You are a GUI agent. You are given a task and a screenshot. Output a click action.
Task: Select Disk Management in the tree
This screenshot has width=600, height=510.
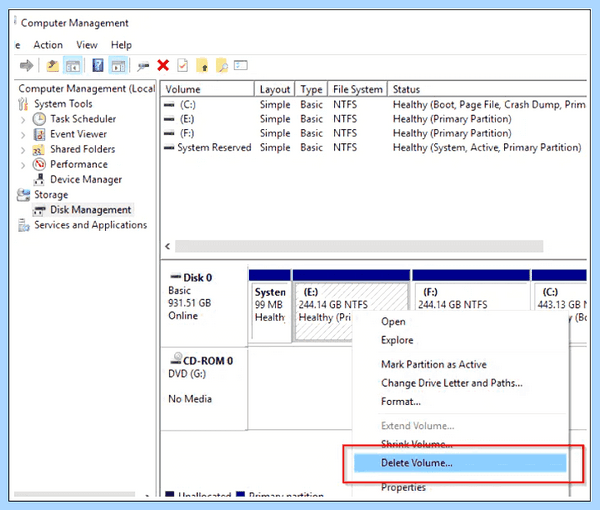91,210
